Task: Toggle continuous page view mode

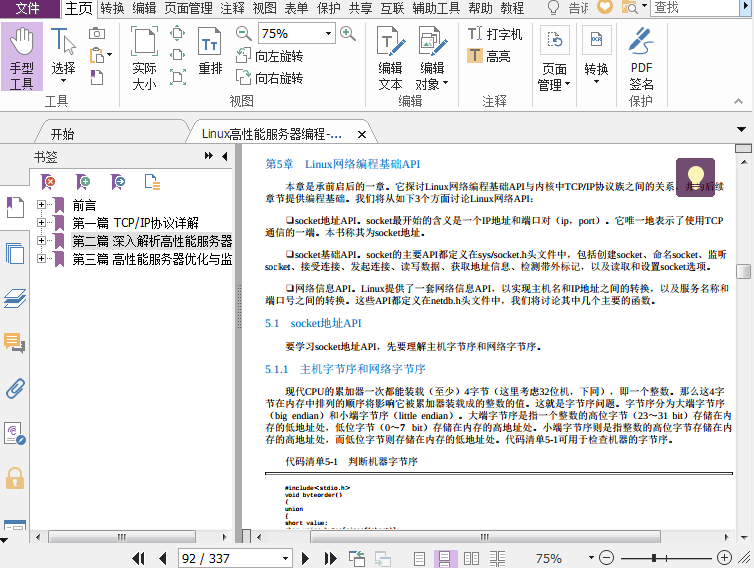Action: [x=445, y=558]
